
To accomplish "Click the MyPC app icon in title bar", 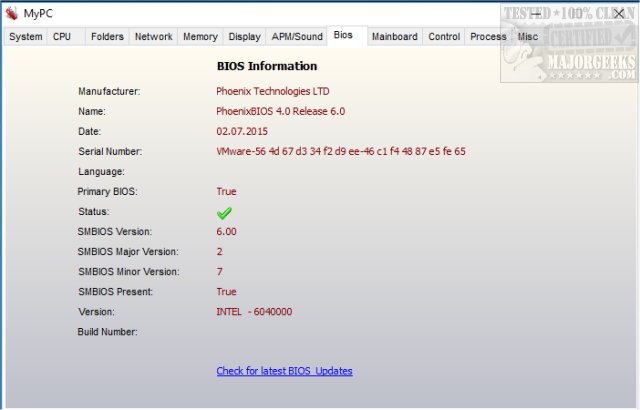I will click(12, 13).
